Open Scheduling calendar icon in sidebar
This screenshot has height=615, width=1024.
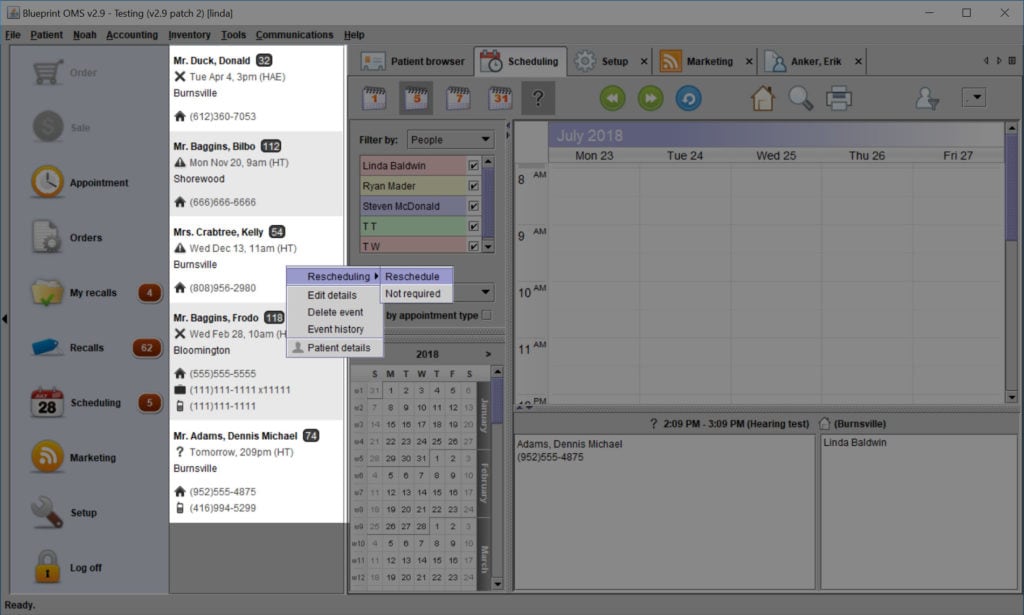48,403
